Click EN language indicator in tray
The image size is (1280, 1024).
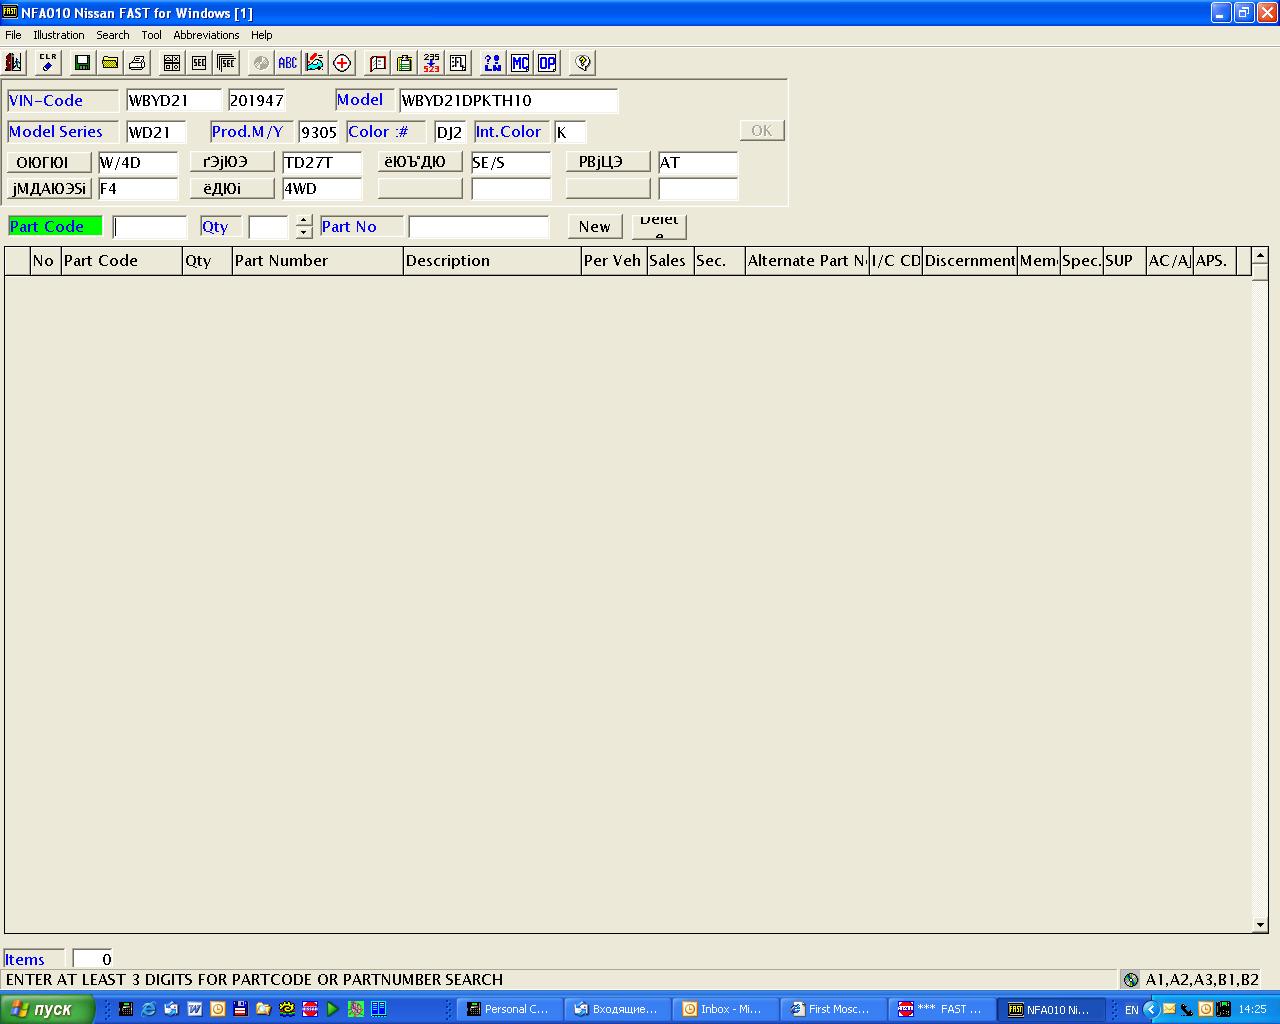pyautogui.click(x=1131, y=1010)
